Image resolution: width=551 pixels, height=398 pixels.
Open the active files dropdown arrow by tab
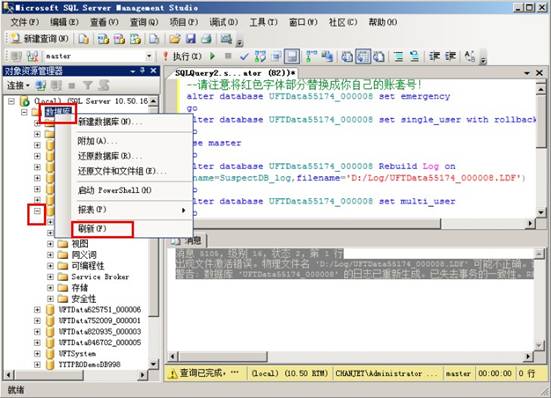pyautogui.click(x=527, y=73)
